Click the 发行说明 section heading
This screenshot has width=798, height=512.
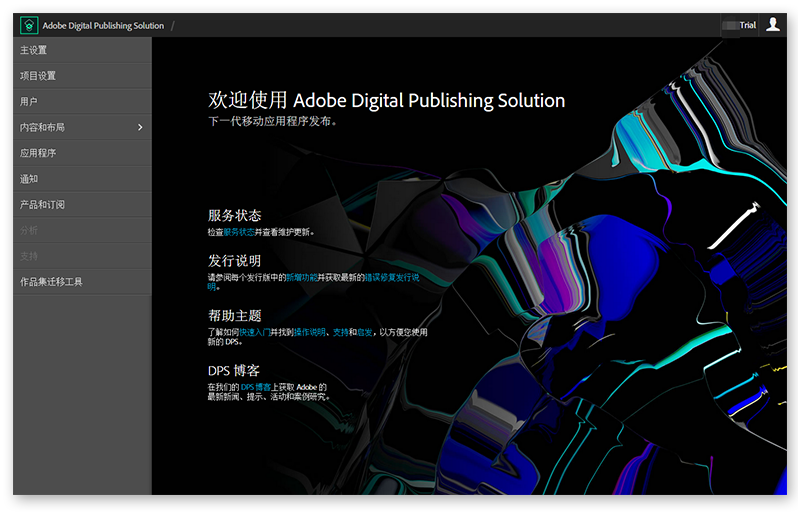pyautogui.click(x=235, y=261)
